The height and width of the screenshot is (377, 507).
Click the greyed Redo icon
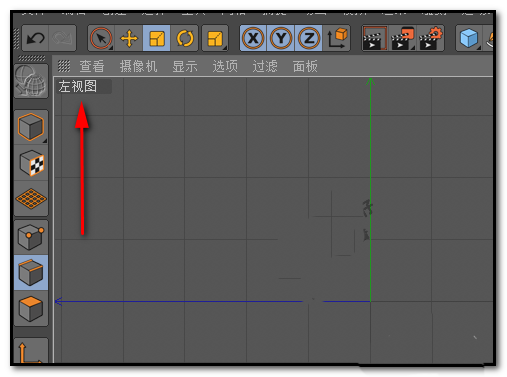(62, 38)
